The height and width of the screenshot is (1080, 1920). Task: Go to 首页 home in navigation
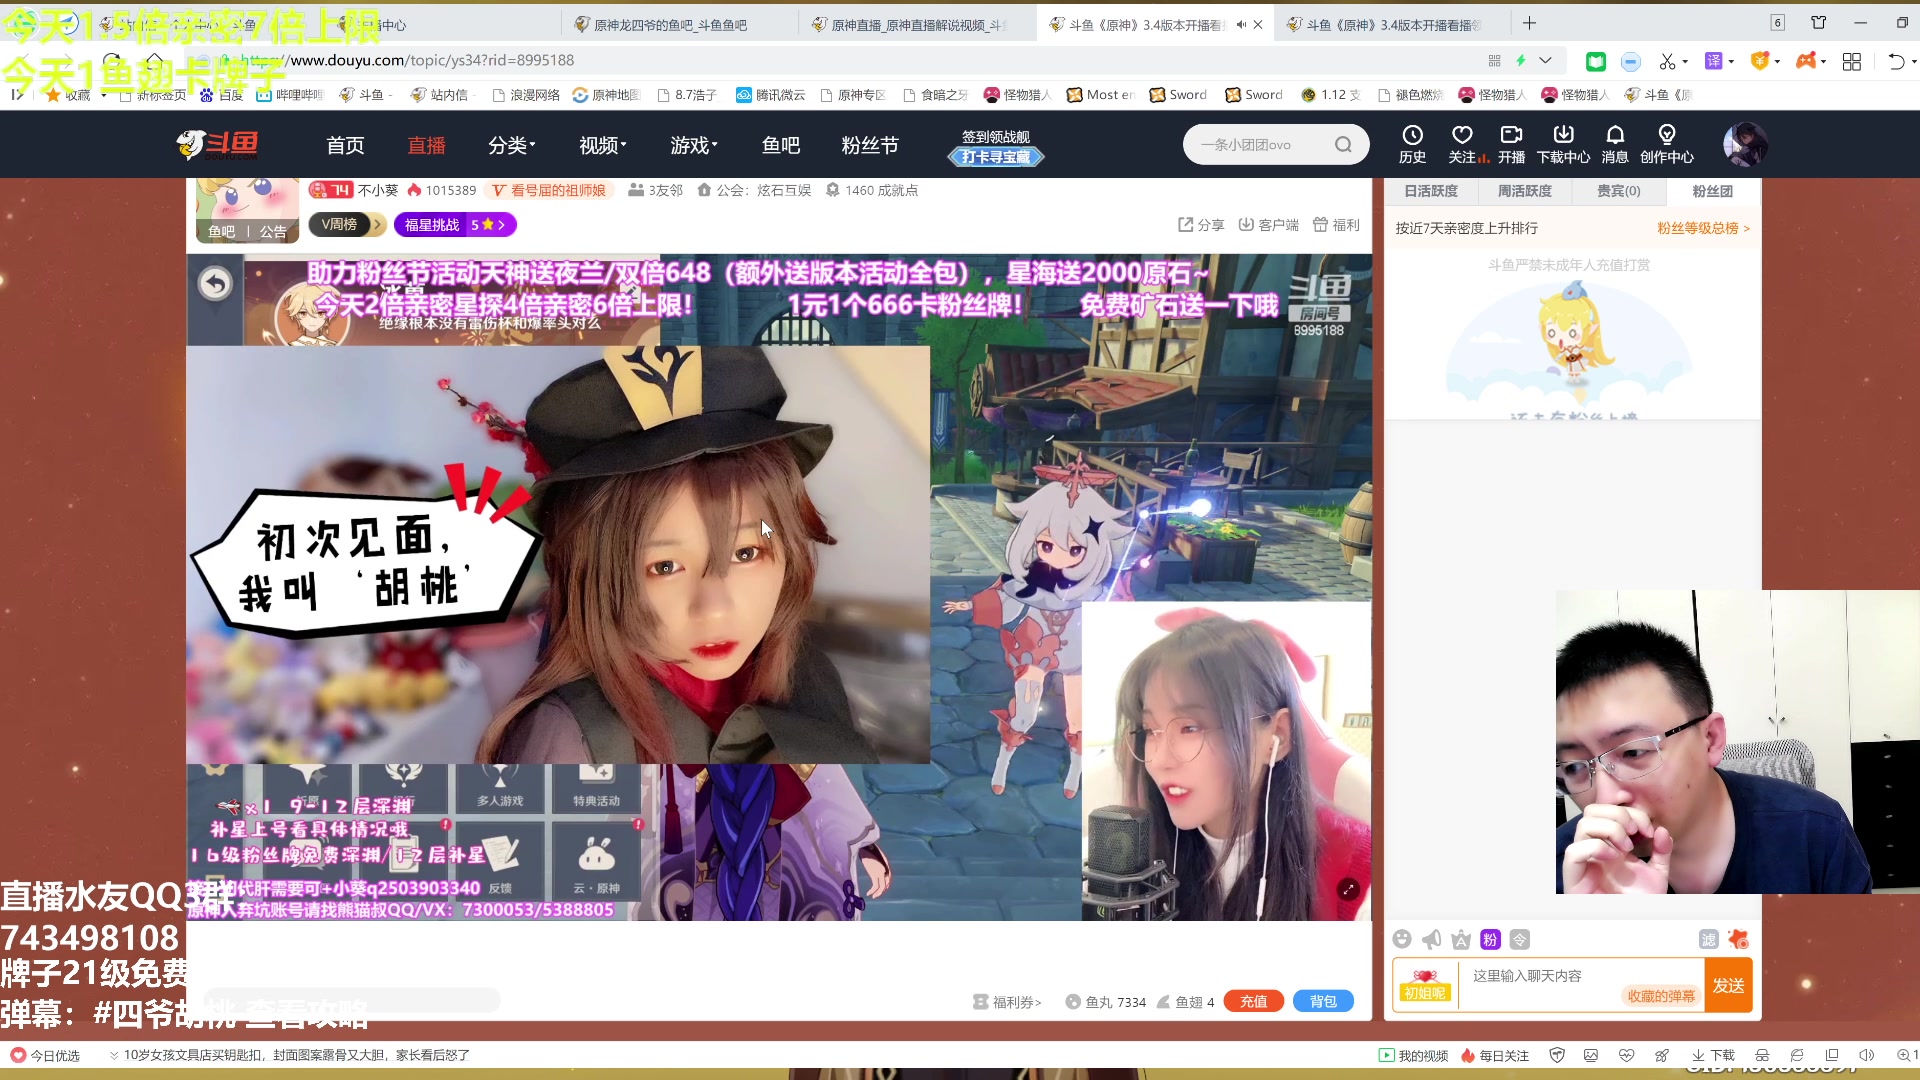pyautogui.click(x=345, y=145)
